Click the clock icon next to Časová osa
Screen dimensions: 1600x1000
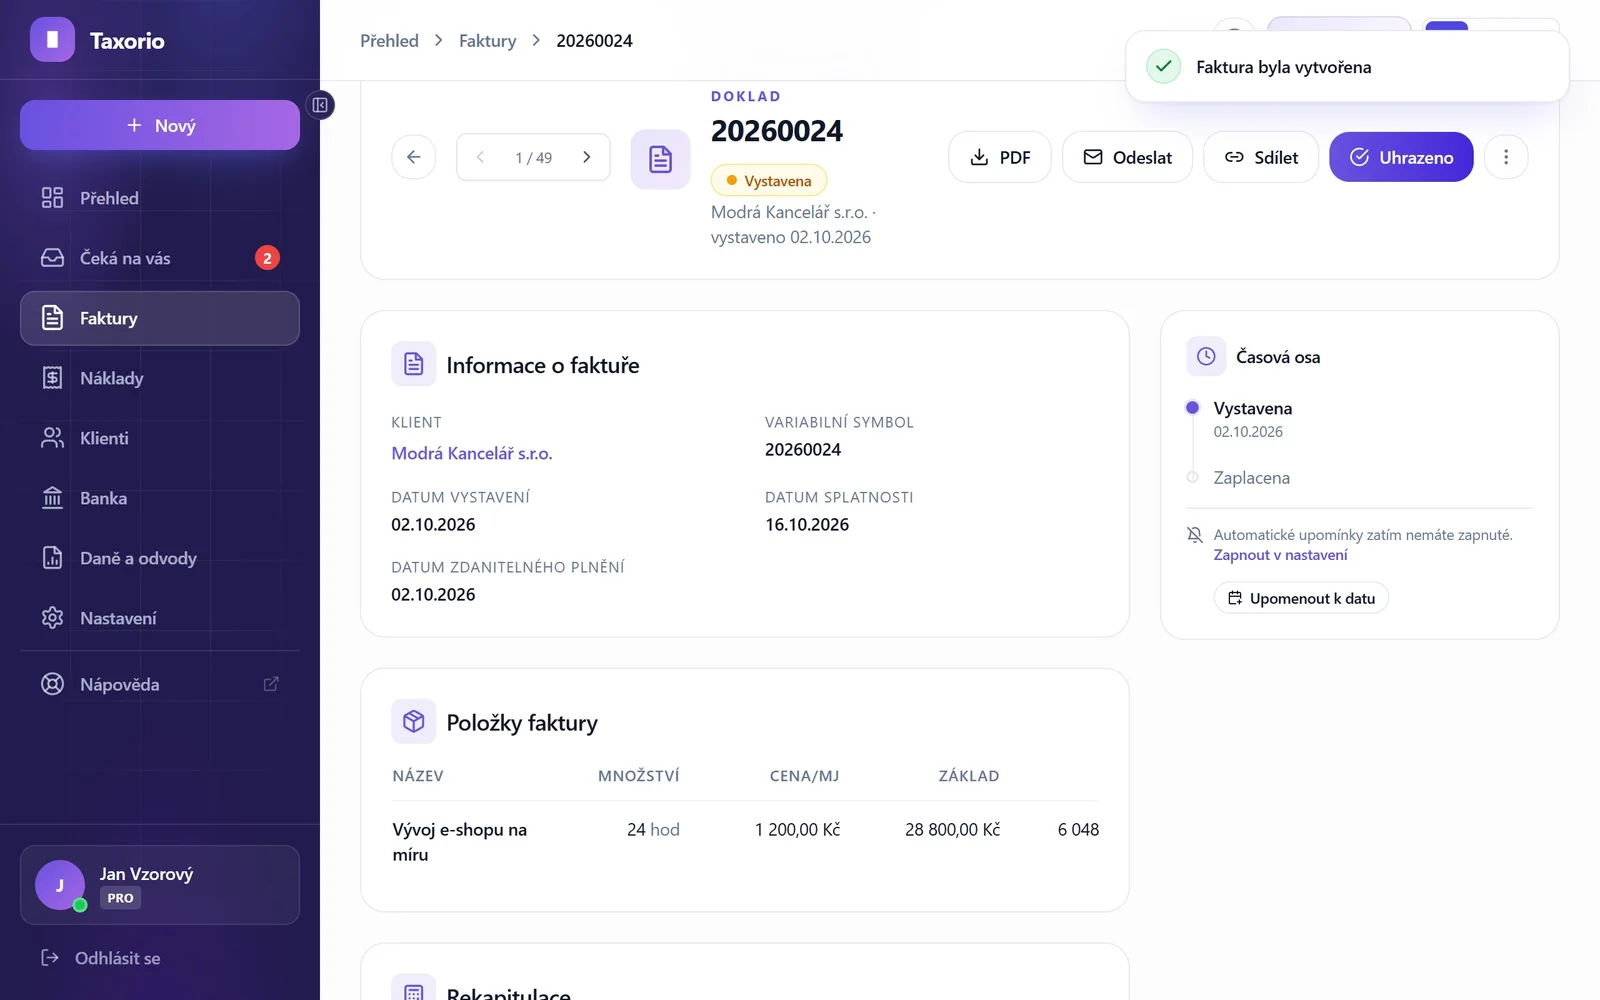click(1206, 357)
